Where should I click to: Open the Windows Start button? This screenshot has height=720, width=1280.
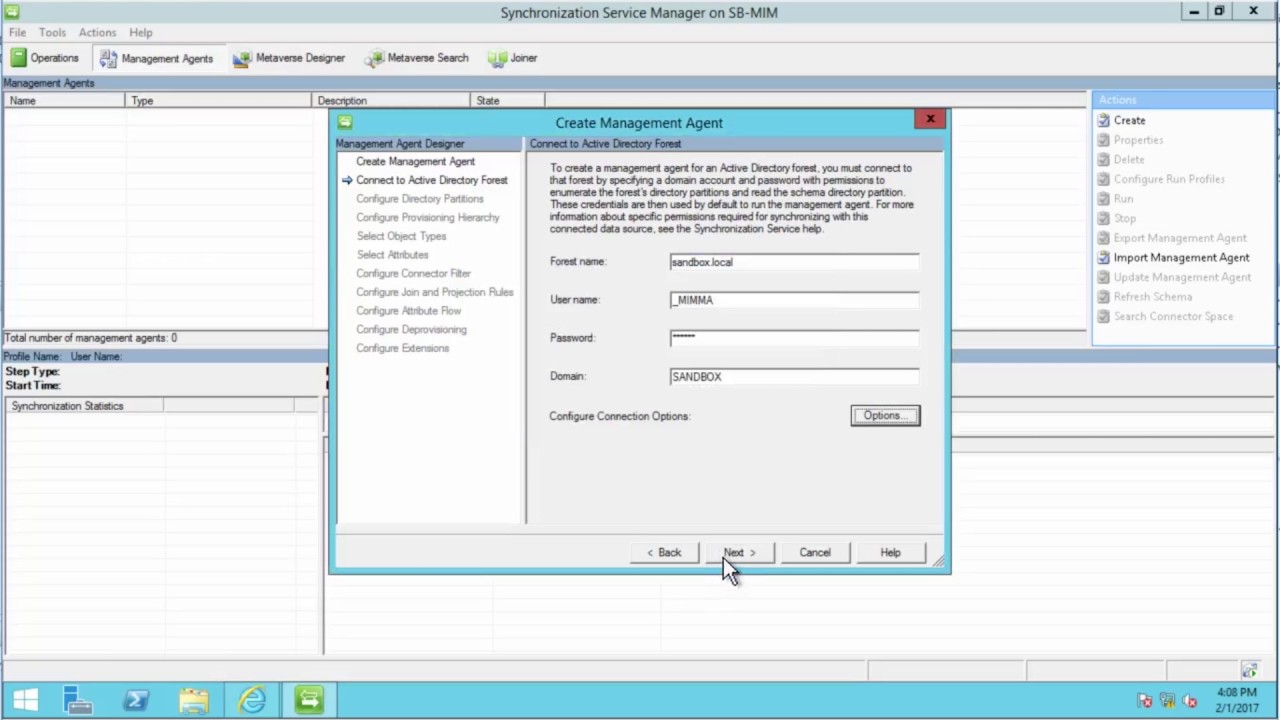25,700
